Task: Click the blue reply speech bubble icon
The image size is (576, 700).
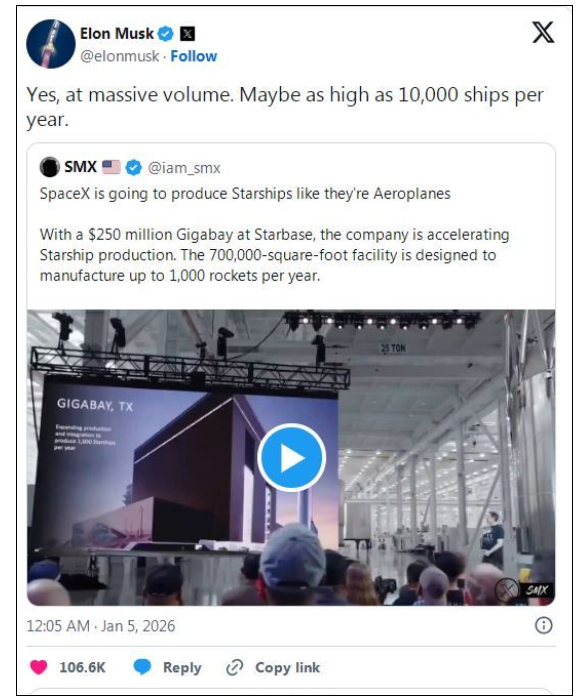Action: click(x=142, y=667)
